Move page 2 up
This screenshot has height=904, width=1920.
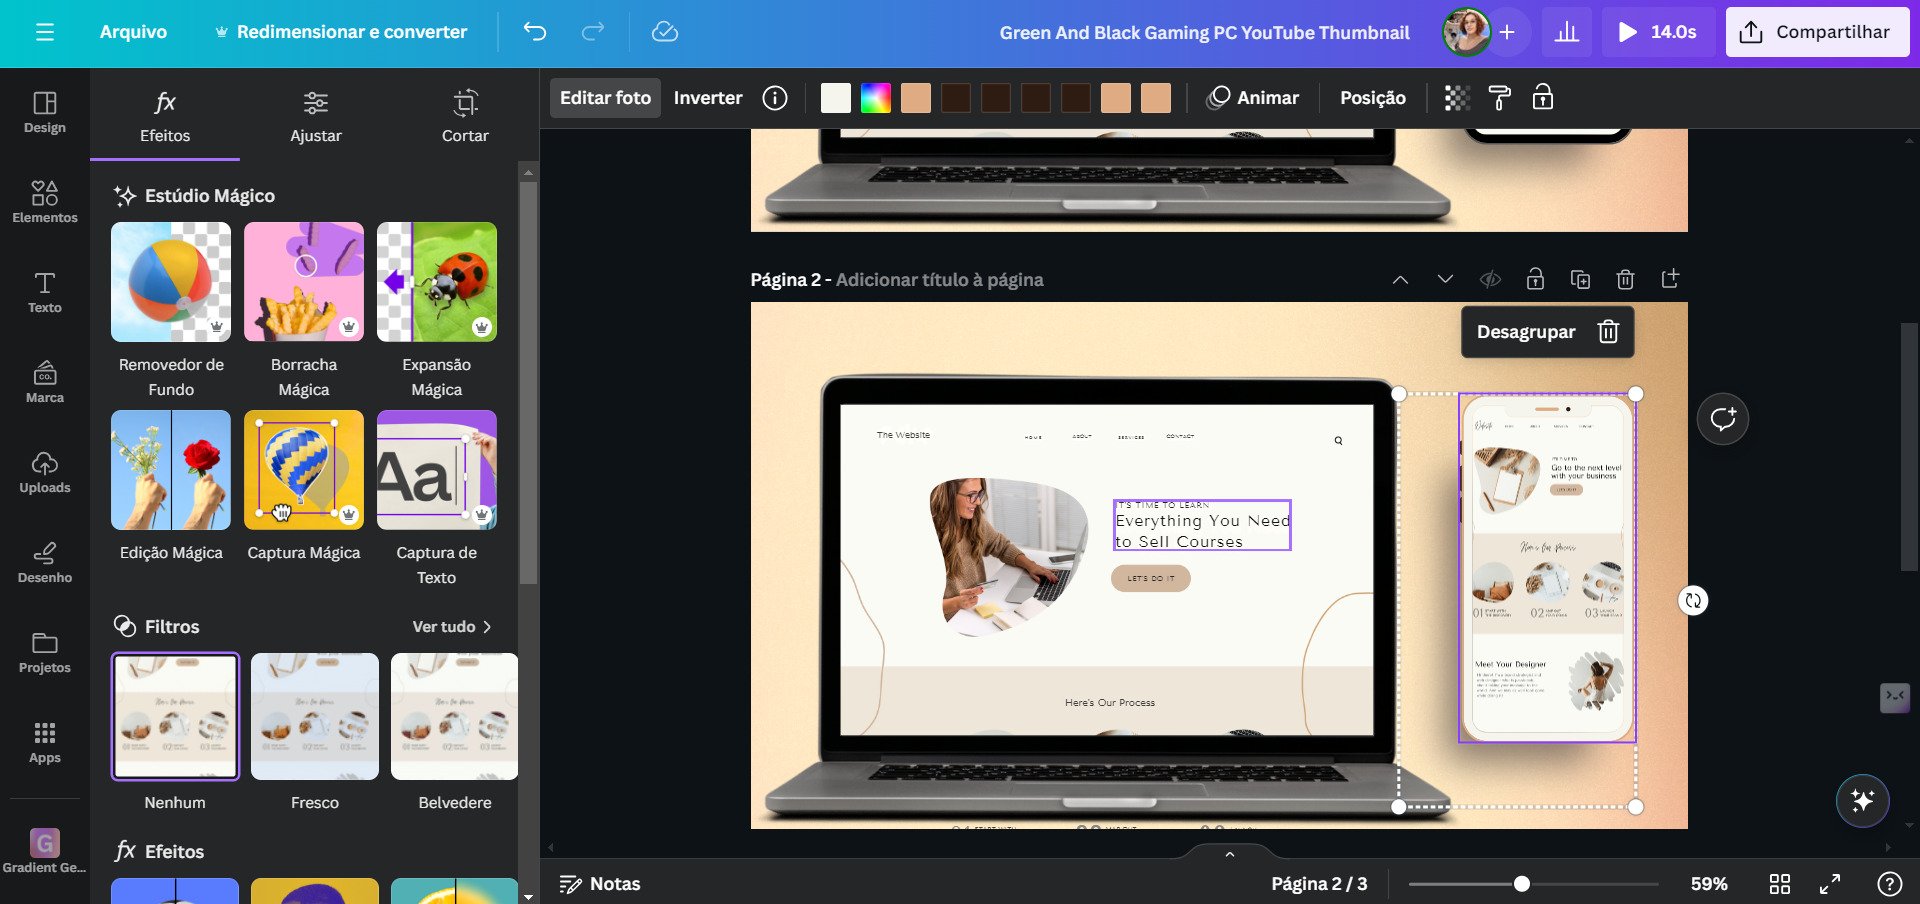click(x=1400, y=280)
